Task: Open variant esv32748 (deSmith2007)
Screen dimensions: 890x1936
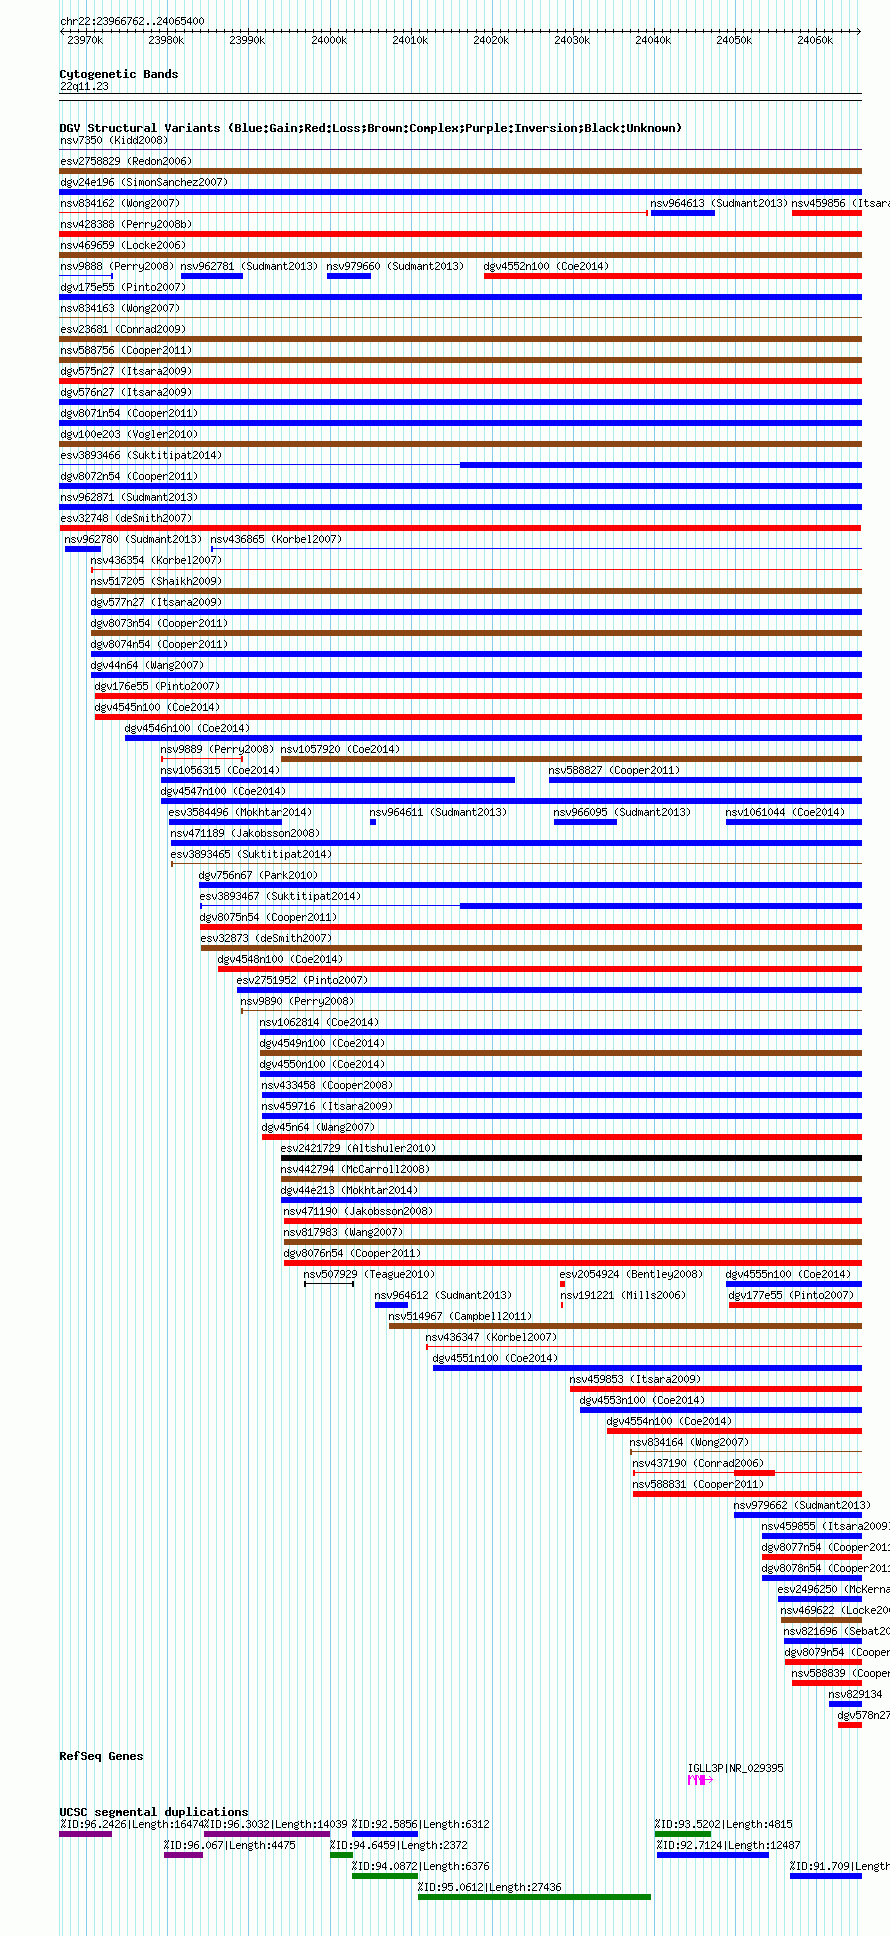Action: tap(460, 528)
